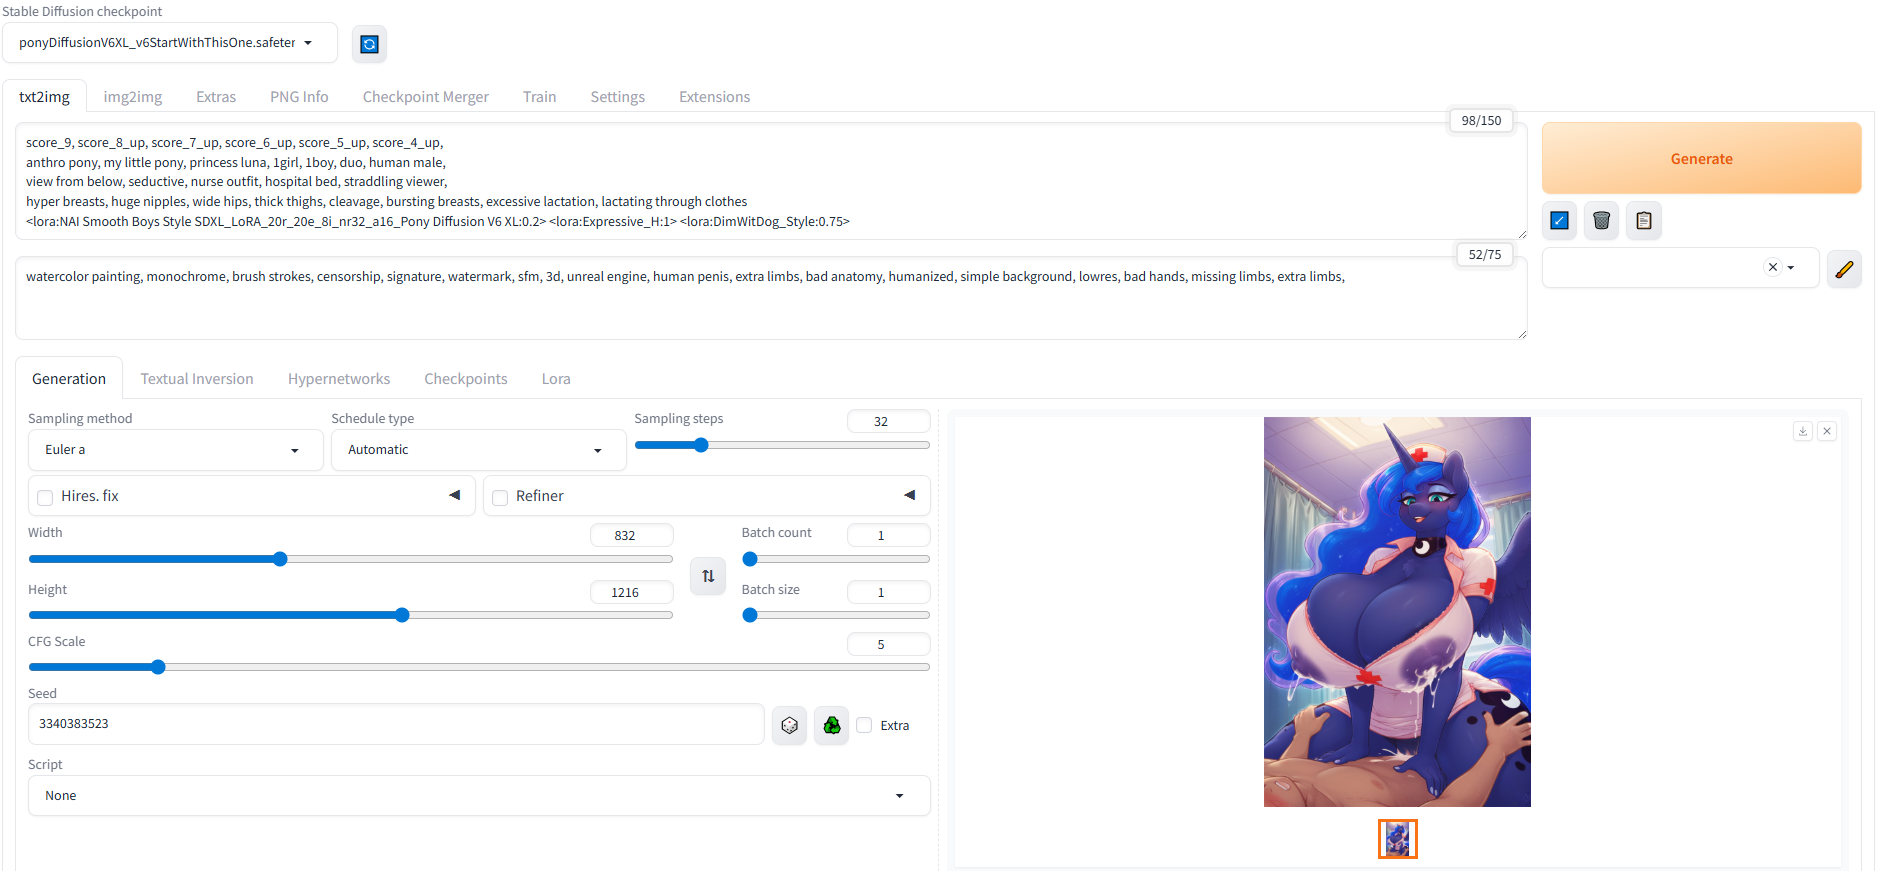Adjust the Batch size slider
This screenshot has height=871, width=1878.
[x=836, y=615]
